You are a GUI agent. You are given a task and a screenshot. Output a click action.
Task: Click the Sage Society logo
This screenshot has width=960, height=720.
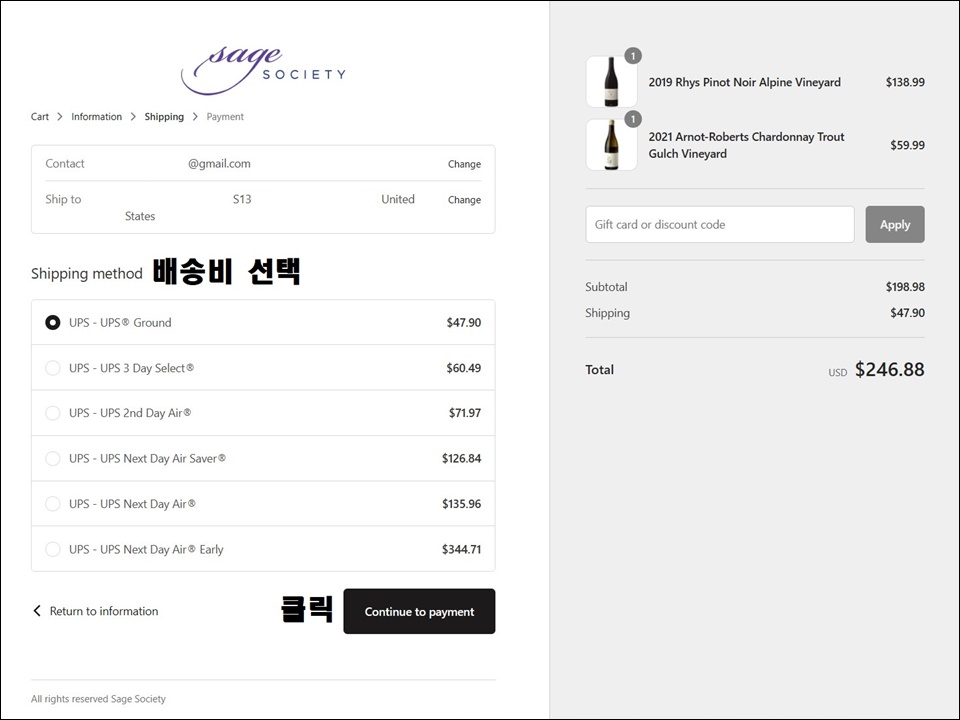pos(263,70)
